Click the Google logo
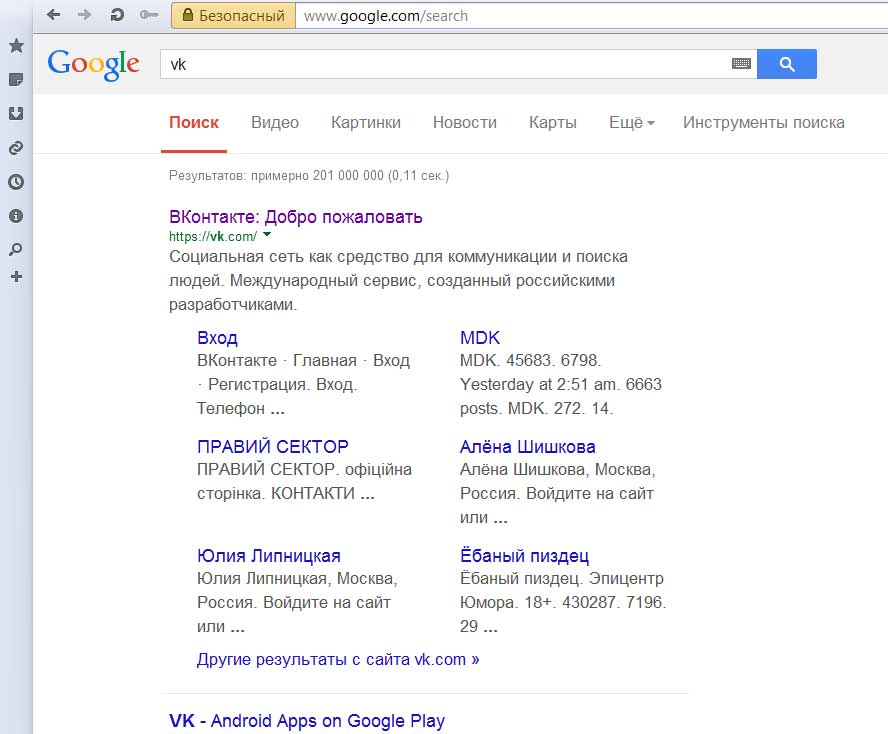Image resolution: width=888 pixels, height=734 pixels. [93, 65]
